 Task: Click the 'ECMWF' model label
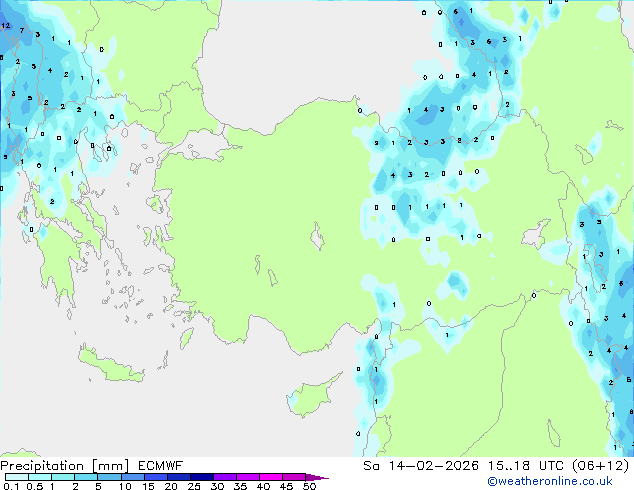click(160, 466)
